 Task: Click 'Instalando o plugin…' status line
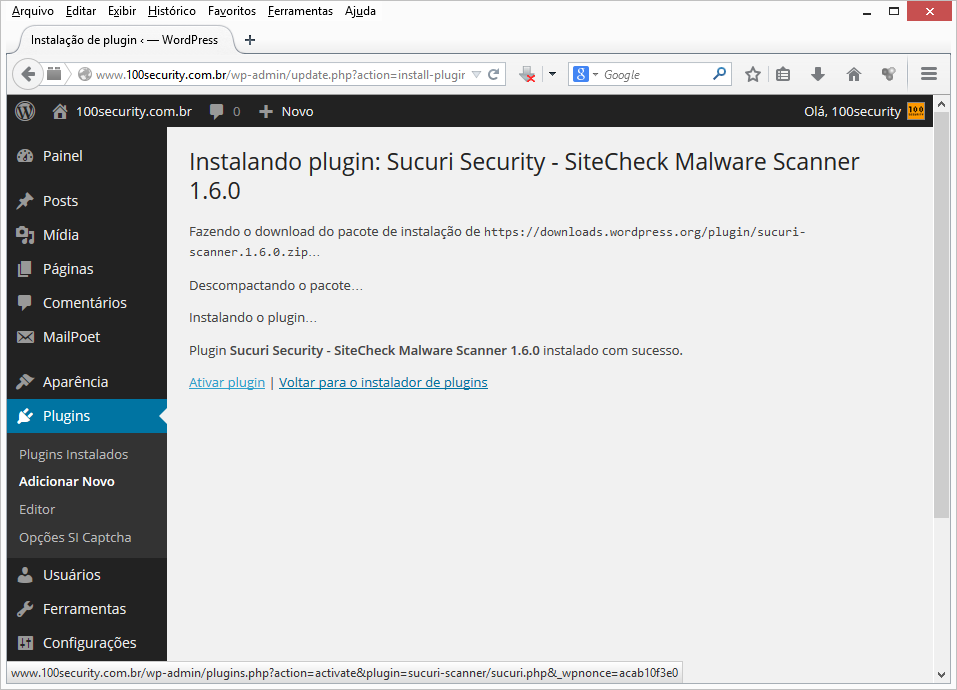[x=253, y=318]
